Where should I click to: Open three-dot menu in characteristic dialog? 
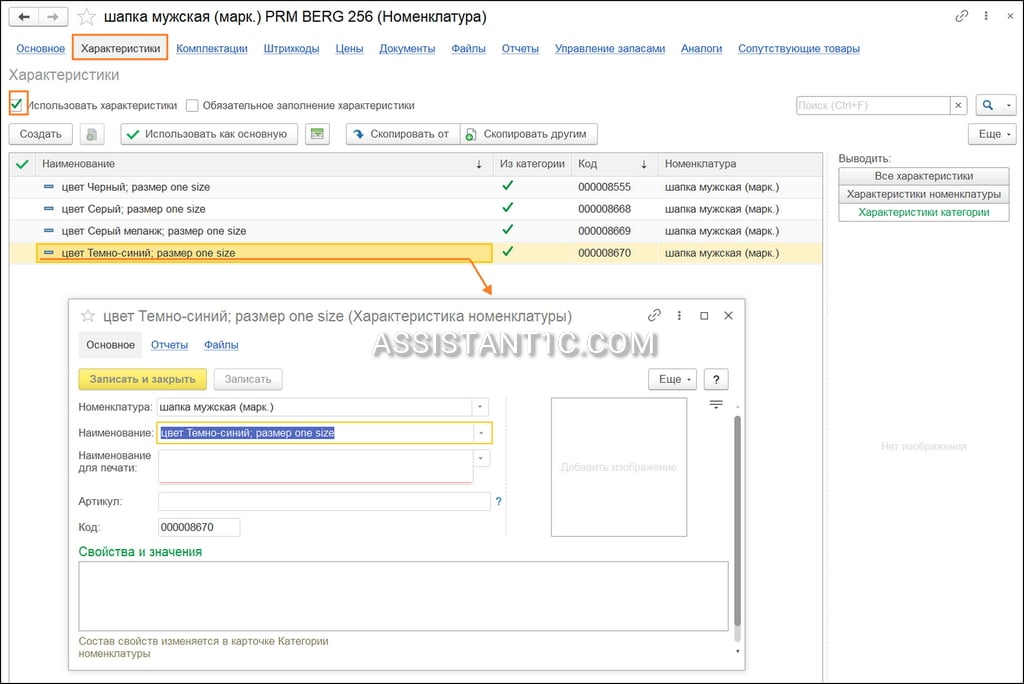[679, 316]
